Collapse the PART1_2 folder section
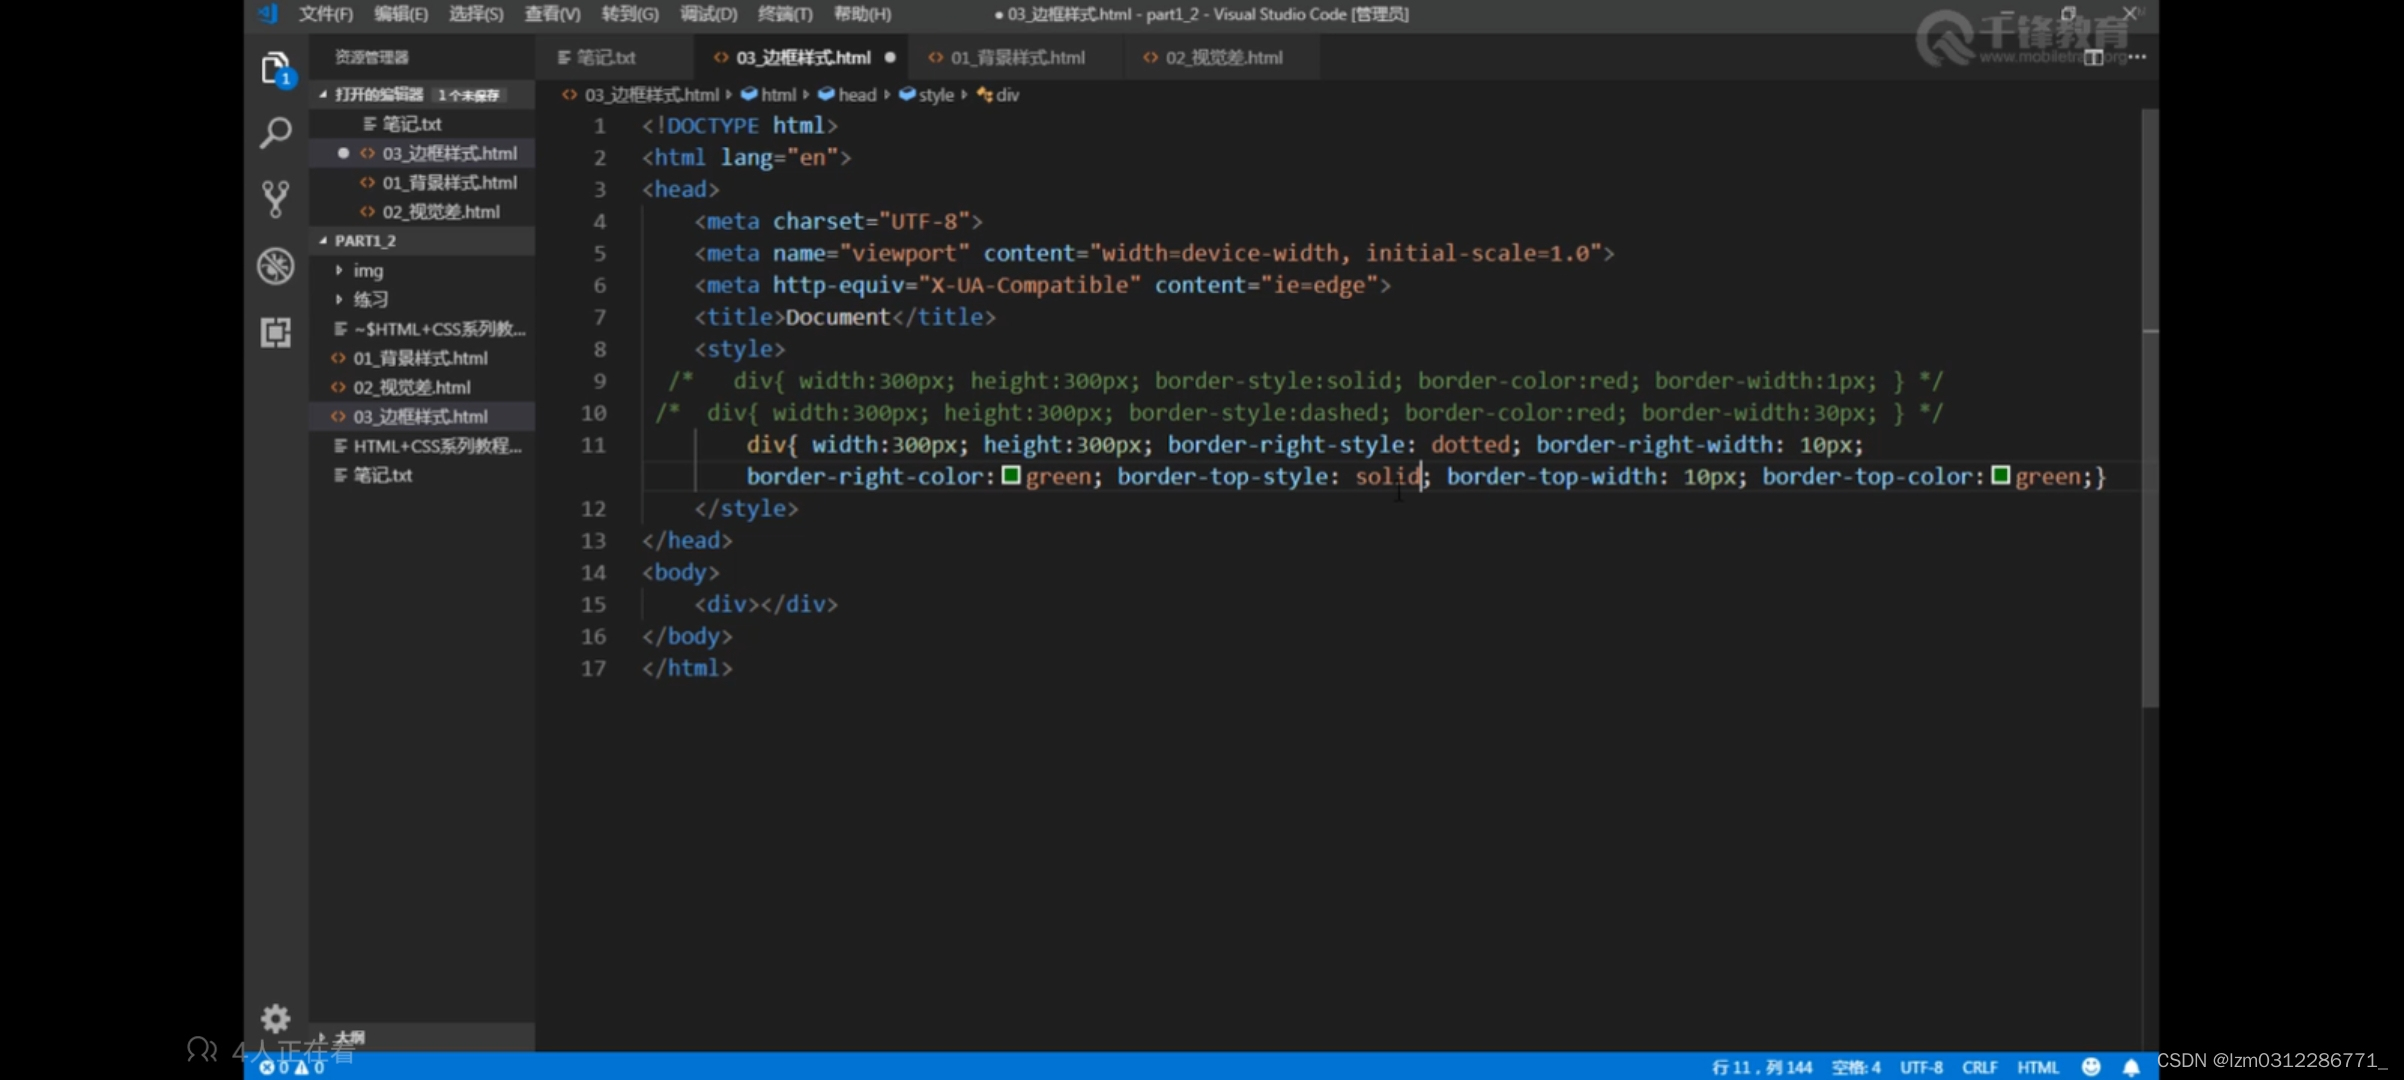 322,241
